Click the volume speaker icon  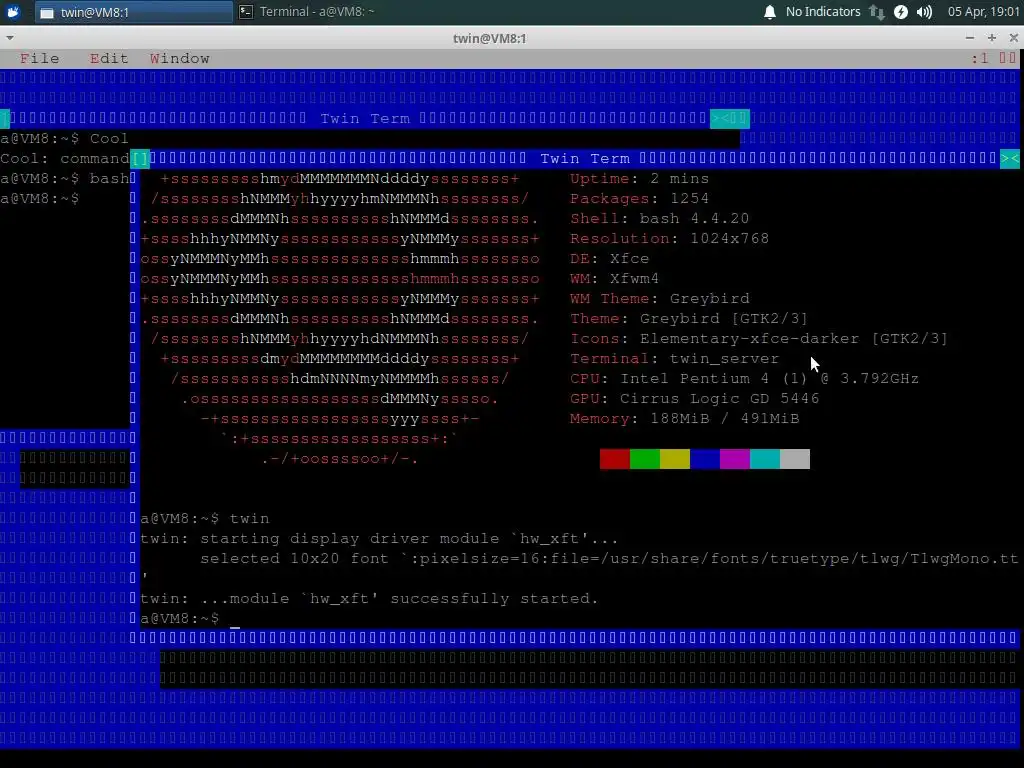point(924,12)
